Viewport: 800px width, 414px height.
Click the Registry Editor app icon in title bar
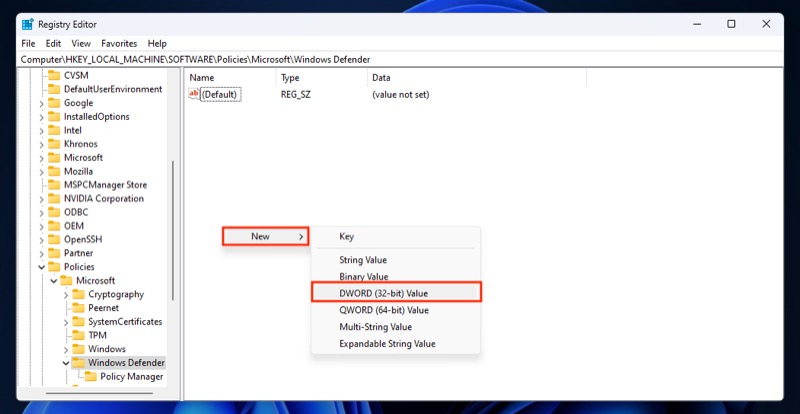28,24
